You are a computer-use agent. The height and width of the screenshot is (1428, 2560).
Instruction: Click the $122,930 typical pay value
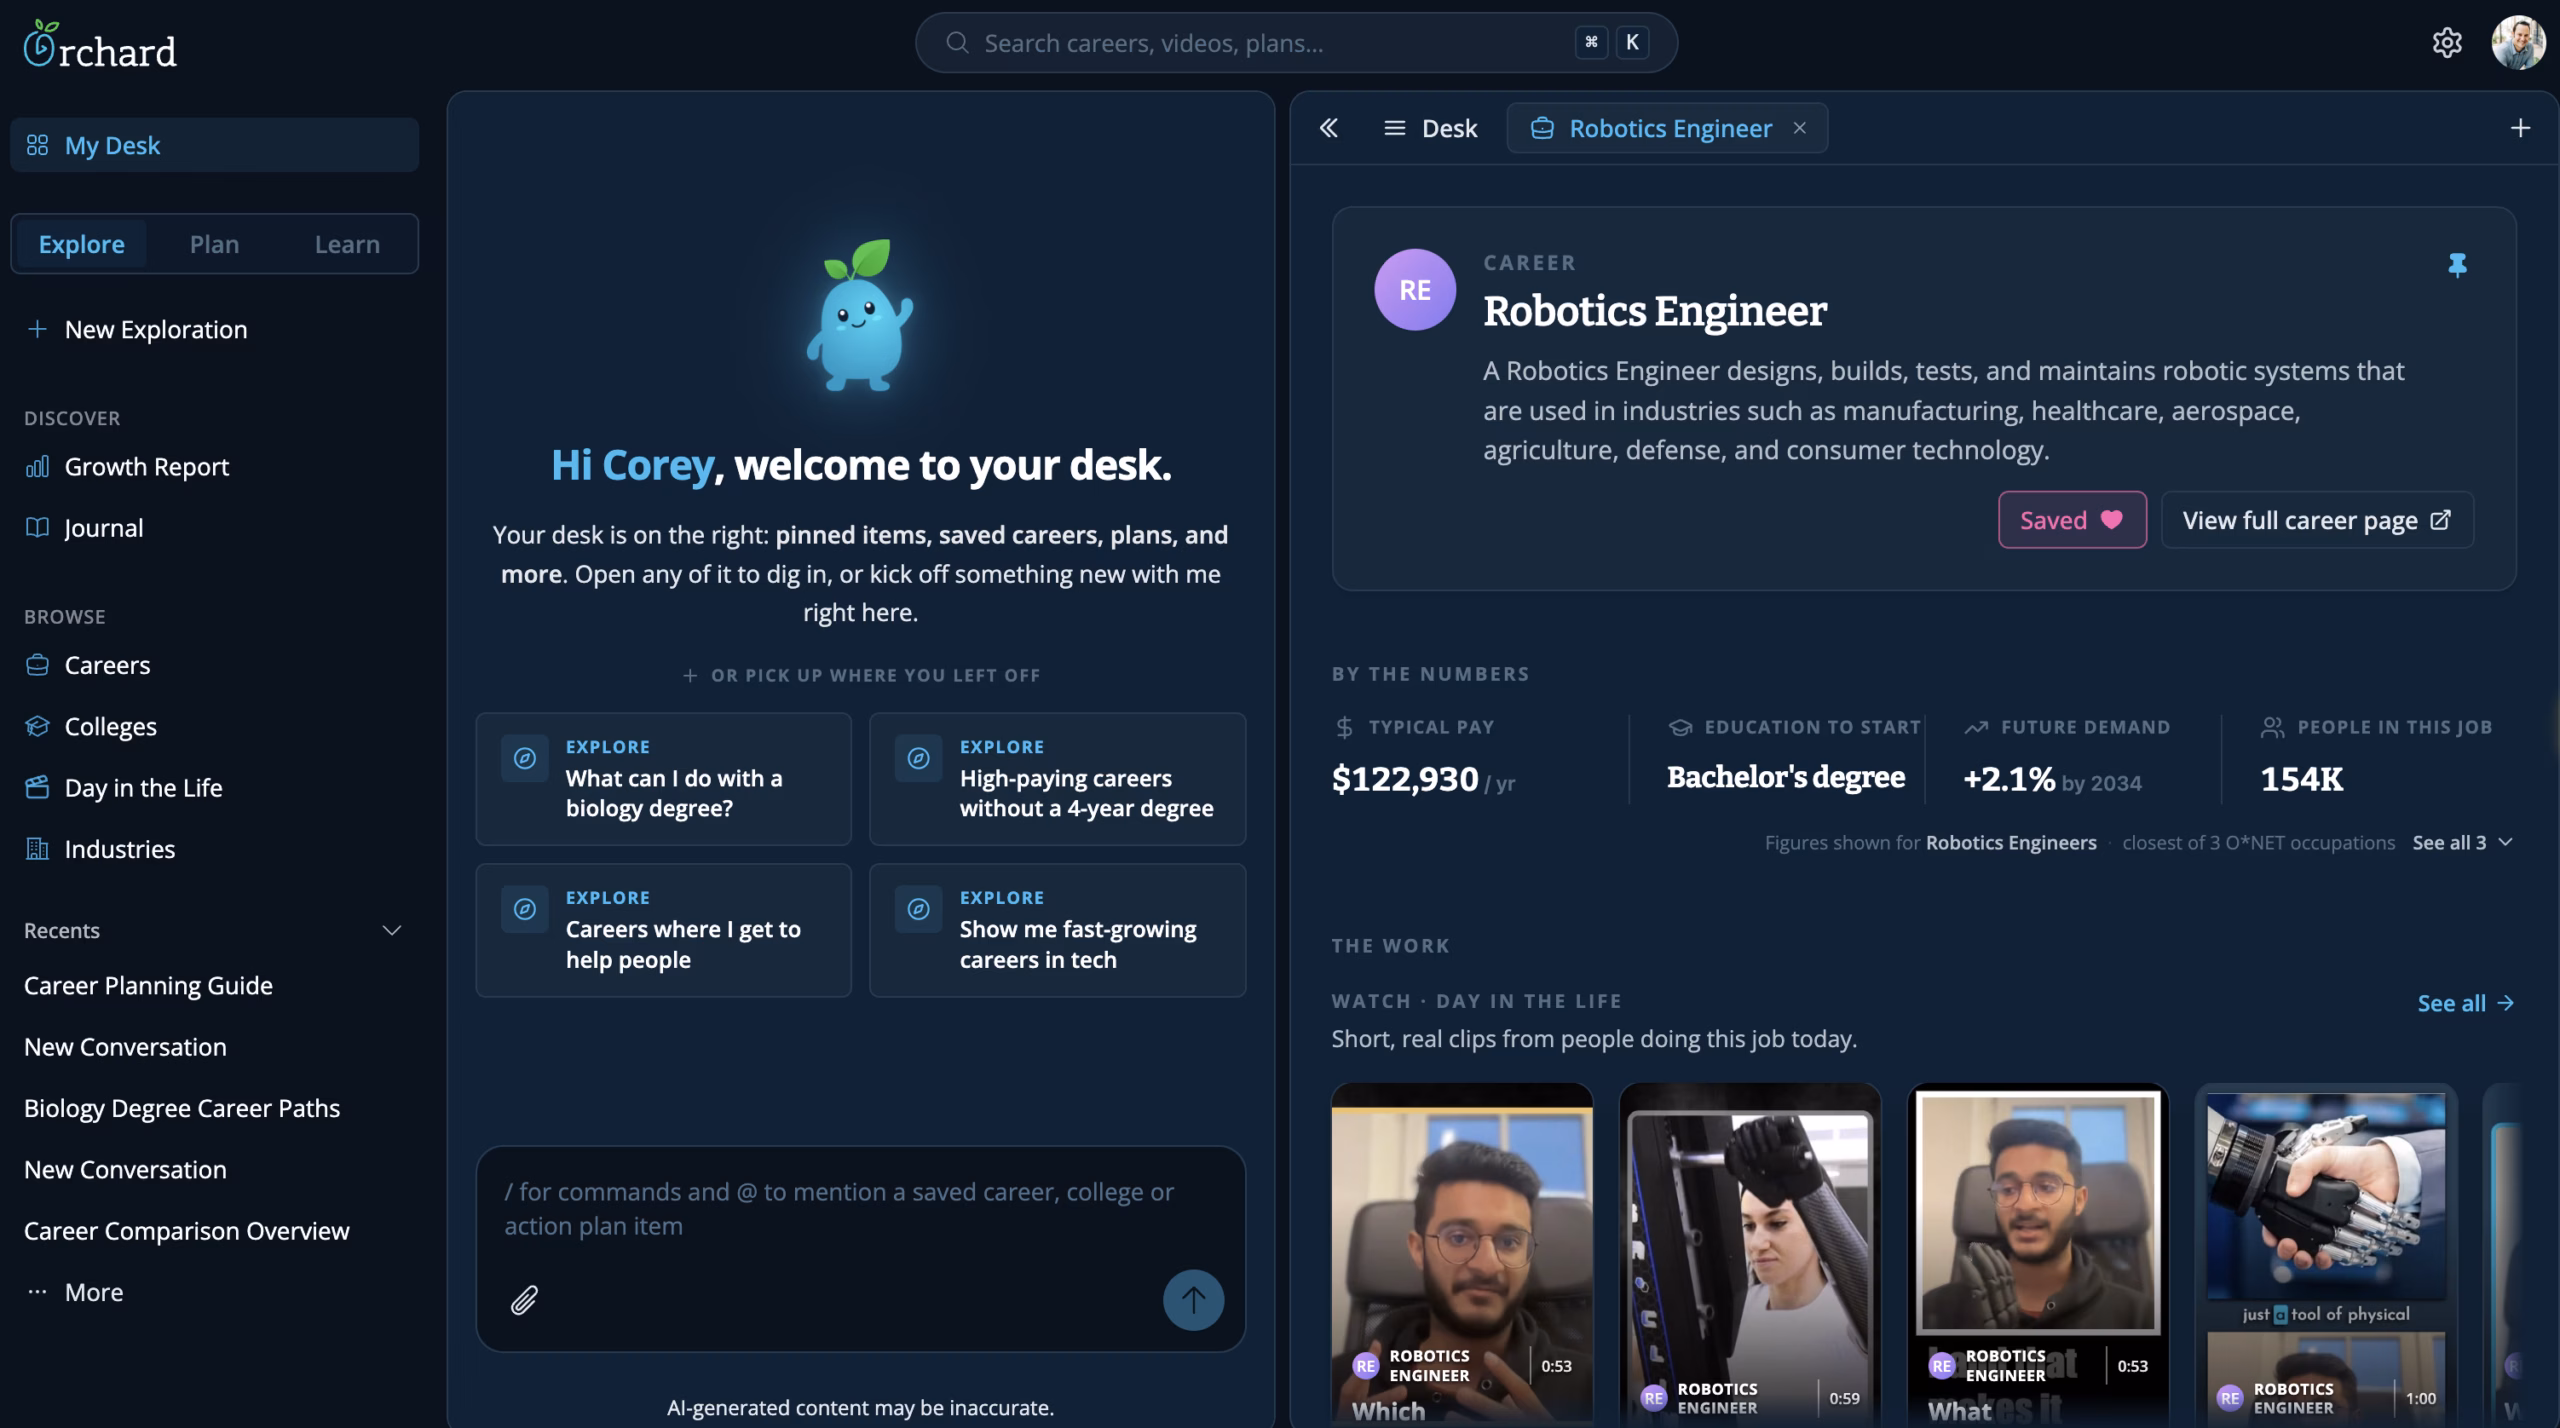1405,779
